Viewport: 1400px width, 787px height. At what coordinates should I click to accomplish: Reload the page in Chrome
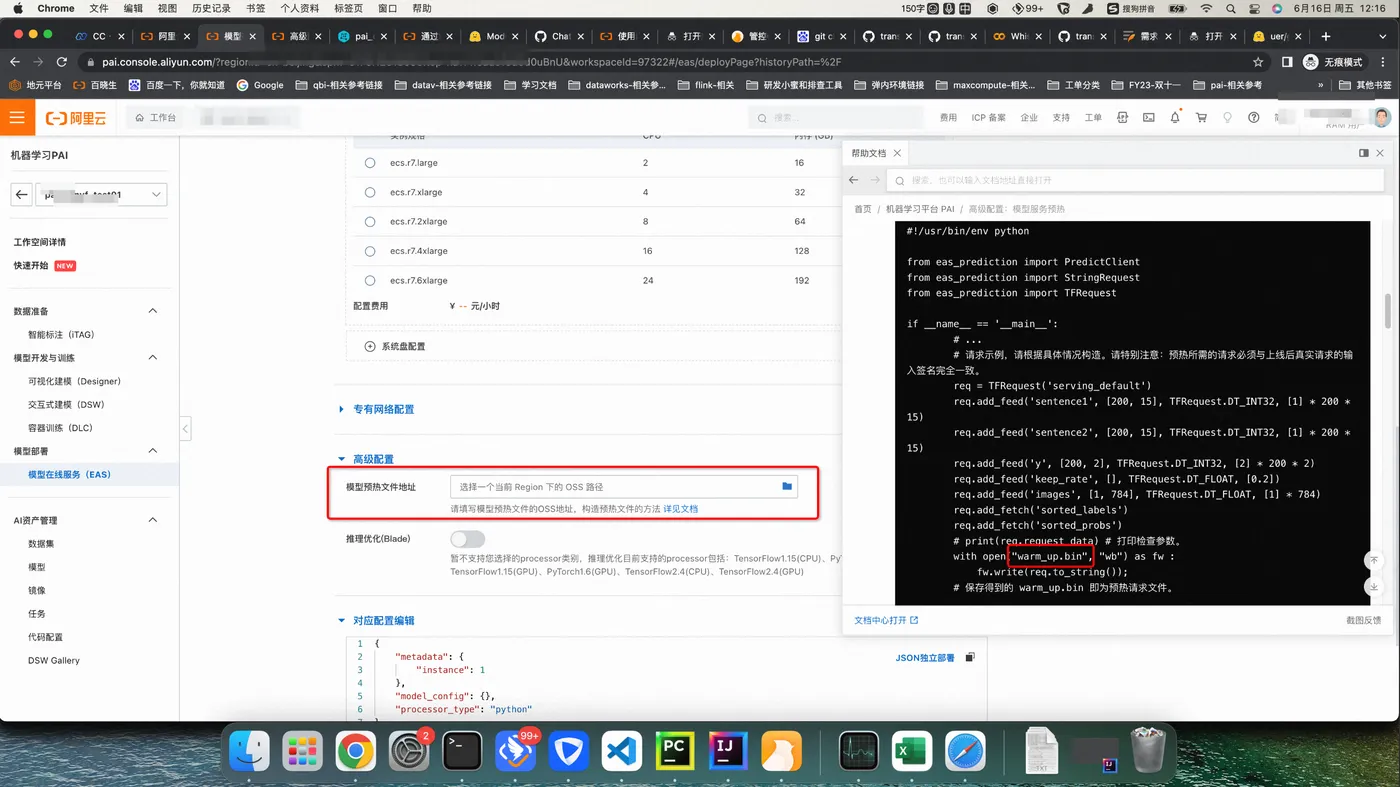click(61, 62)
